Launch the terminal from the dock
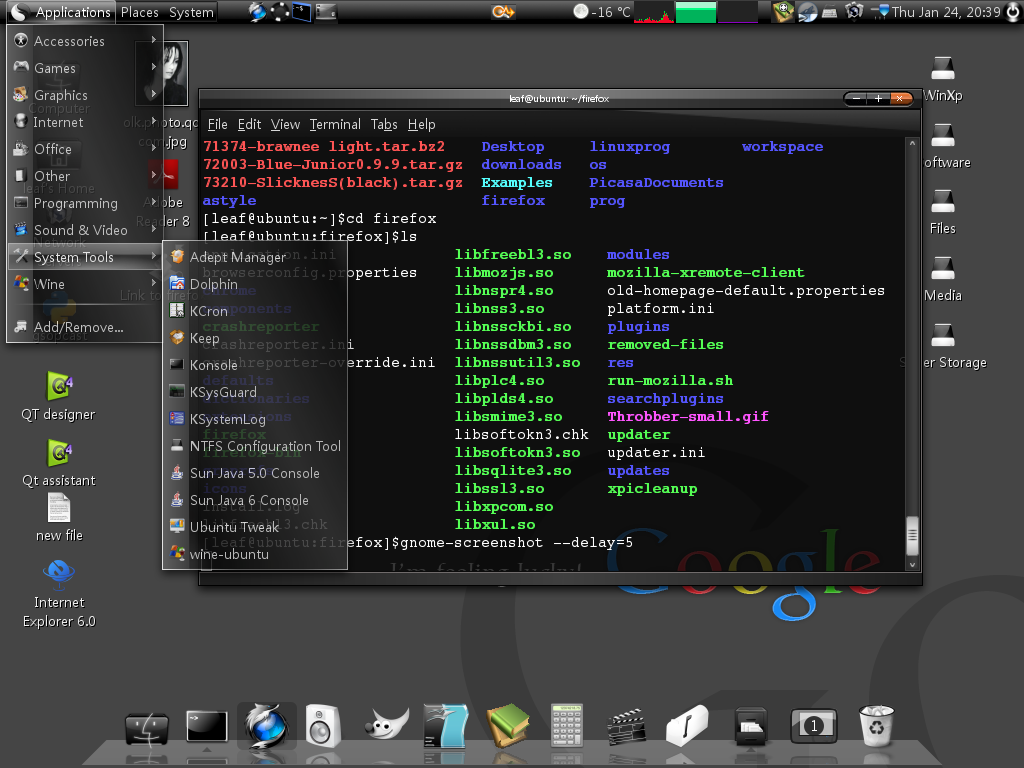Viewport: 1024px width, 768px height. [x=207, y=726]
